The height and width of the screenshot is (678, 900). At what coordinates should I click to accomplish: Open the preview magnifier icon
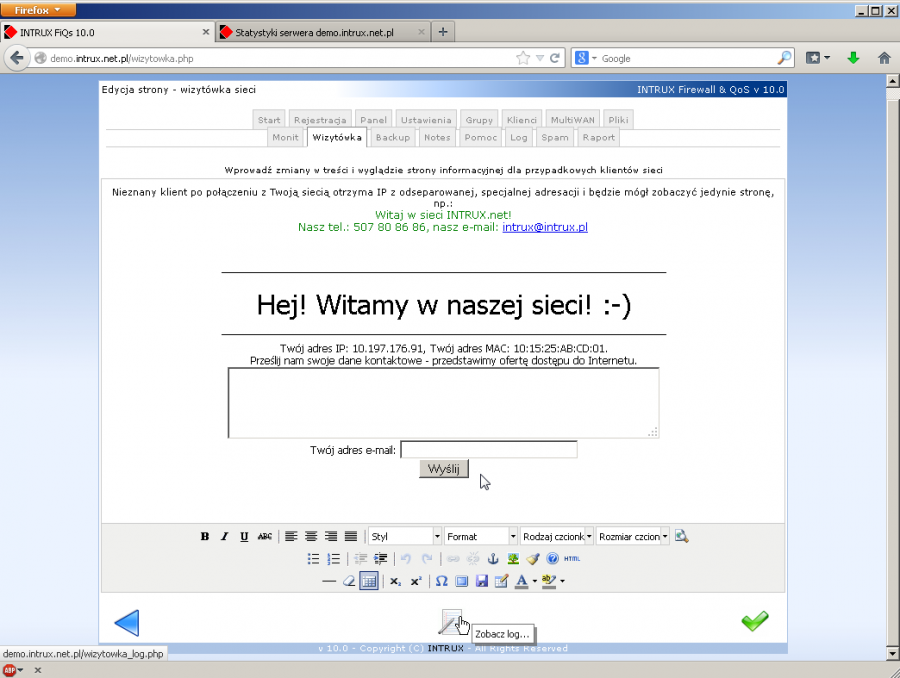(681, 536)
